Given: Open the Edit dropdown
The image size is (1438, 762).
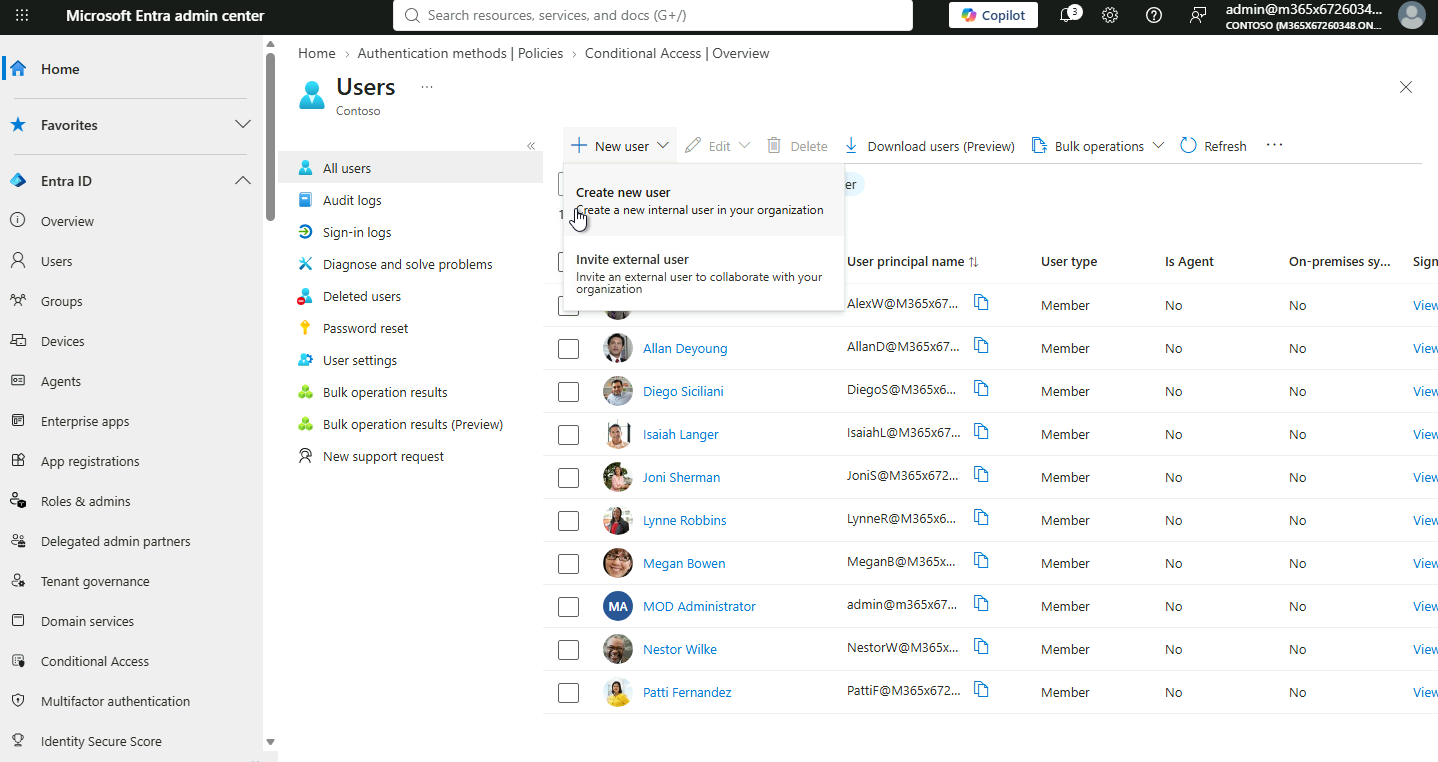Looking at the screenshot, I should pos(718,146).
